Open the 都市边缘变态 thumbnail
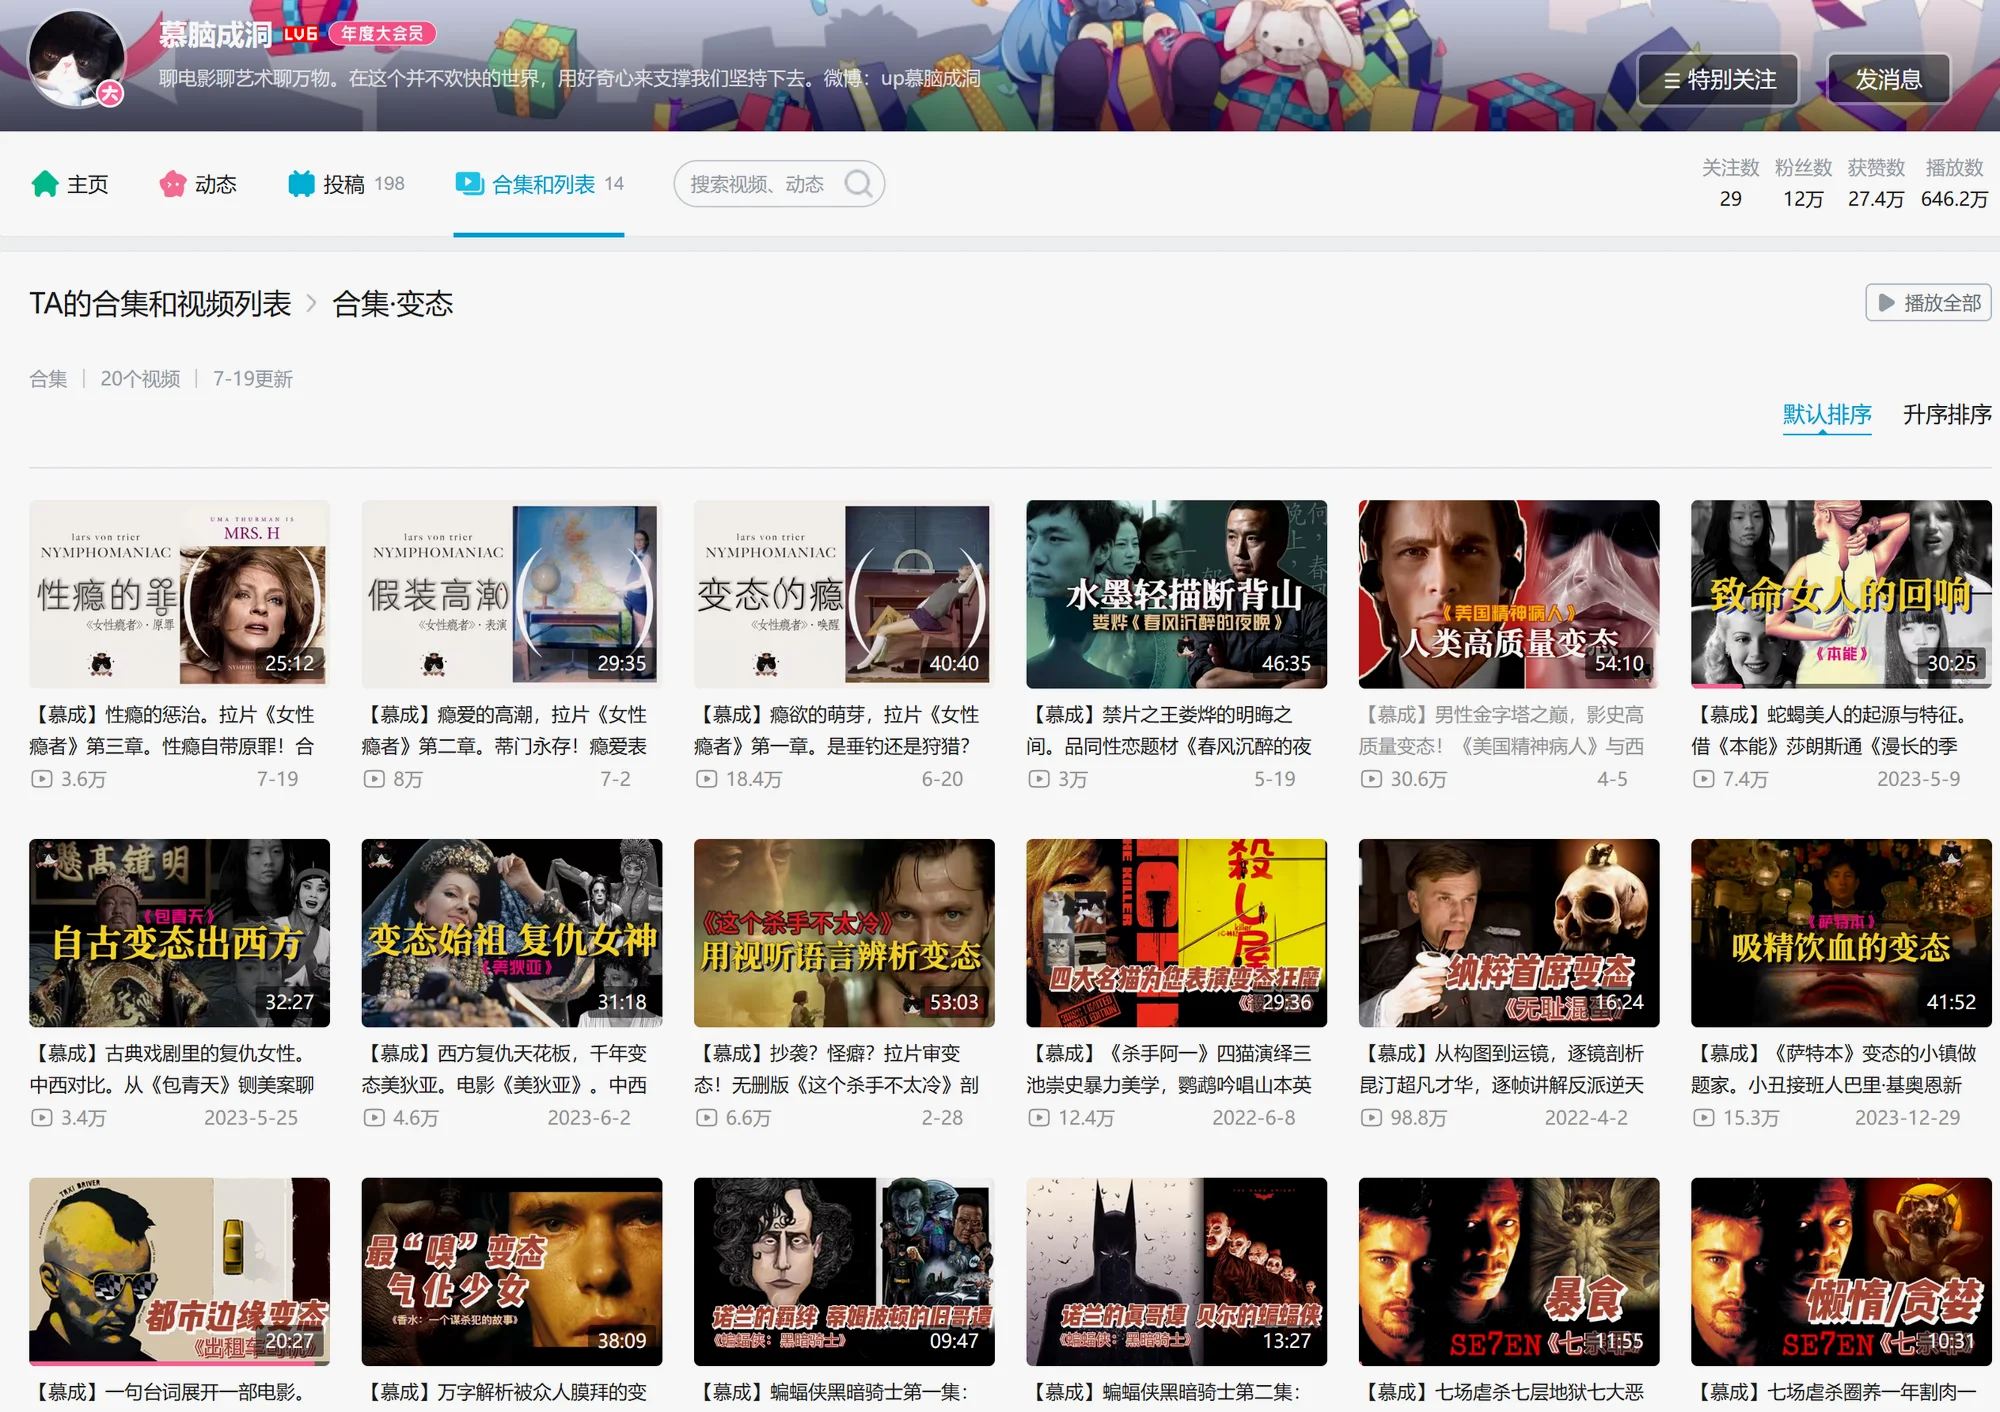The height and width of the screenshot is (1412, 2000). click(x=179, y=1272)
